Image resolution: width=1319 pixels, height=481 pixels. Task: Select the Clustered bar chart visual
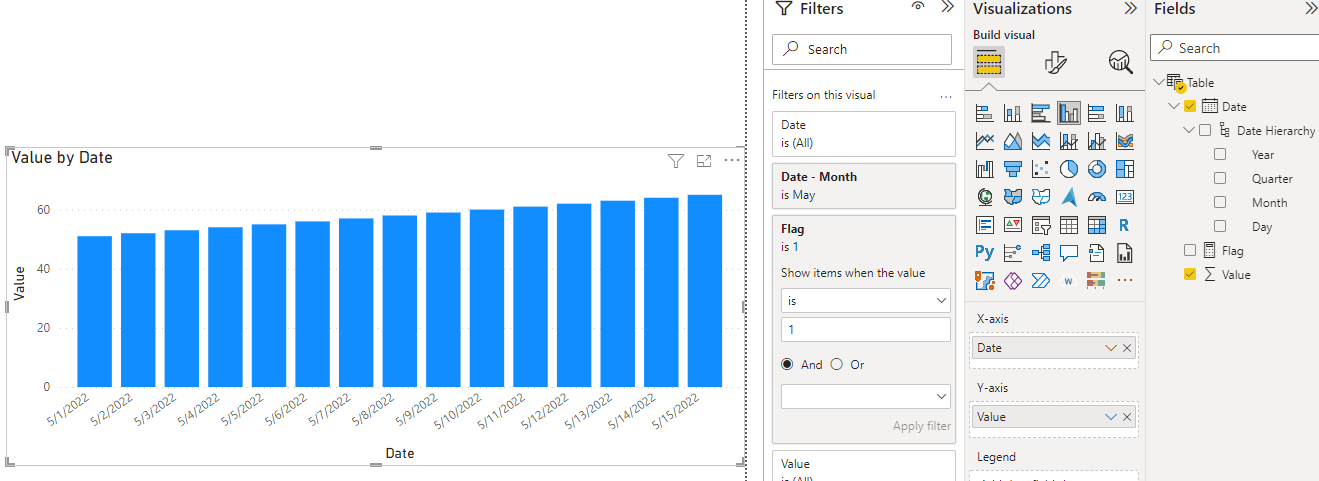(1040, 113)
